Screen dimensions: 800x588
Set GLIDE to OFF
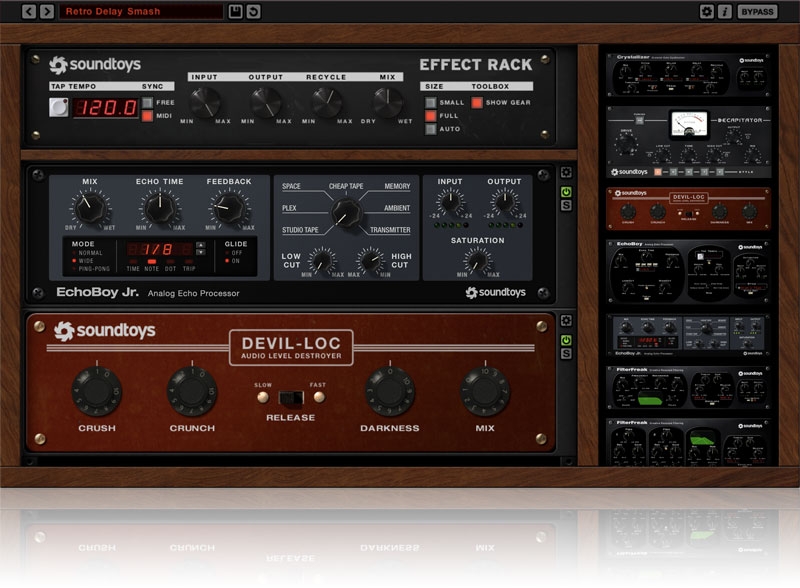click(234, 253)
